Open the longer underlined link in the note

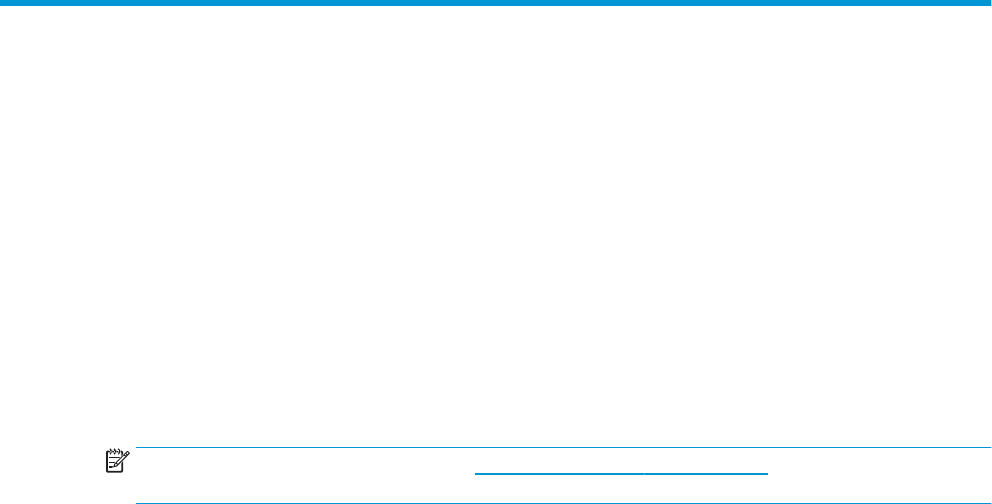point(559,473)
